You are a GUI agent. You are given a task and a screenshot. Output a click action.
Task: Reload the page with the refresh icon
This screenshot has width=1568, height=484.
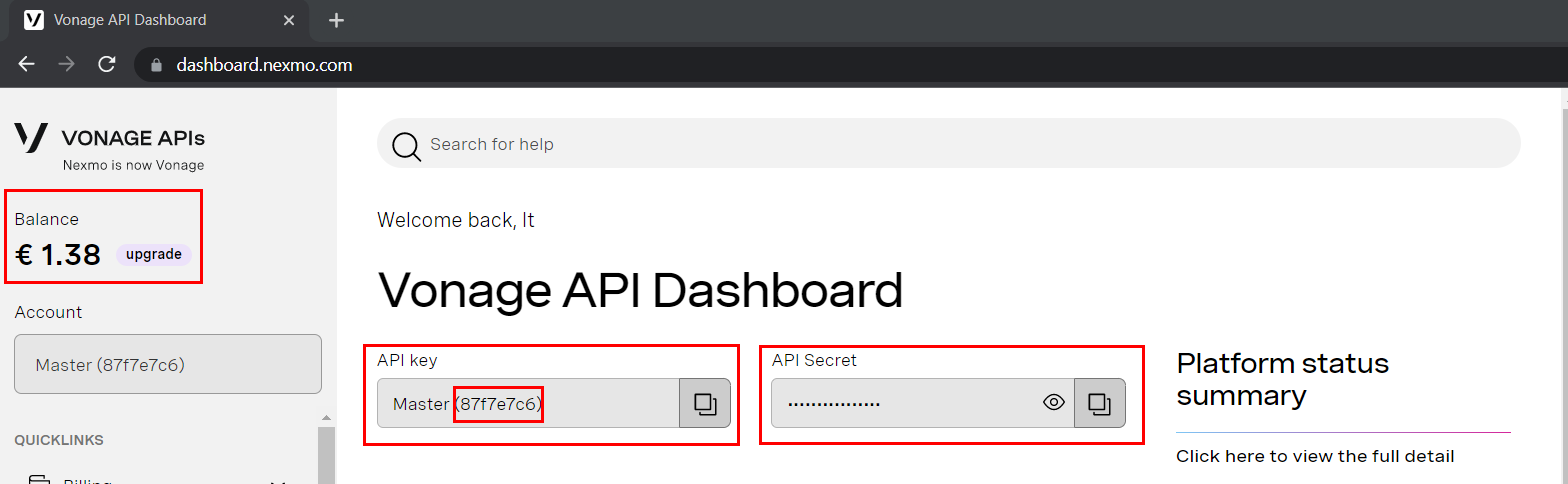pyautogui.click(x=107, y=65)
